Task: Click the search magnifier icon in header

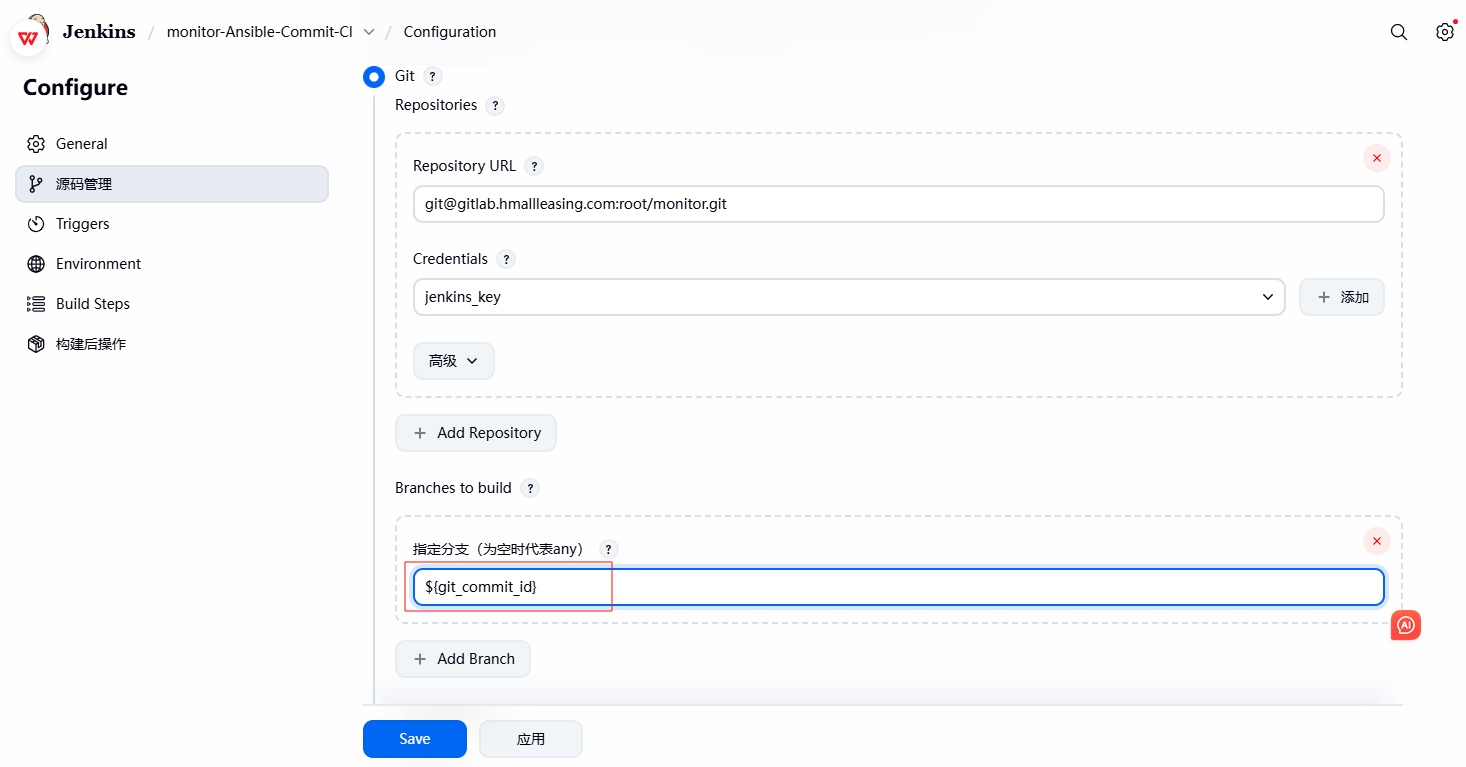Action: tap(1398, 32)
